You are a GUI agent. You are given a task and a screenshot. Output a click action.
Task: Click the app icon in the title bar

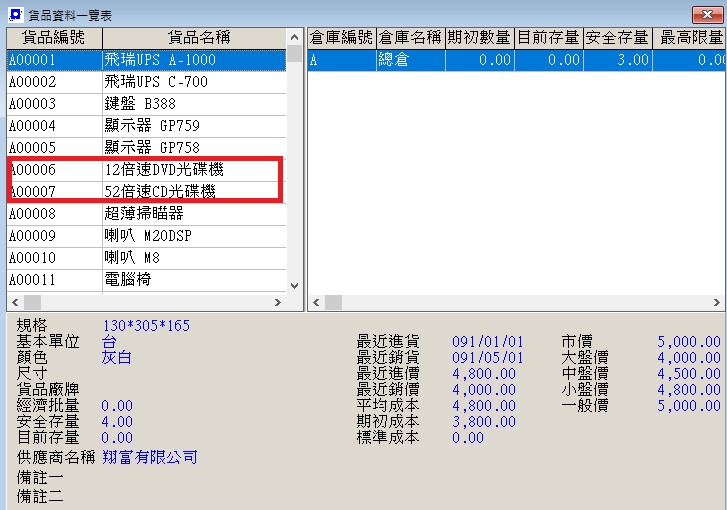click(15, 14)
